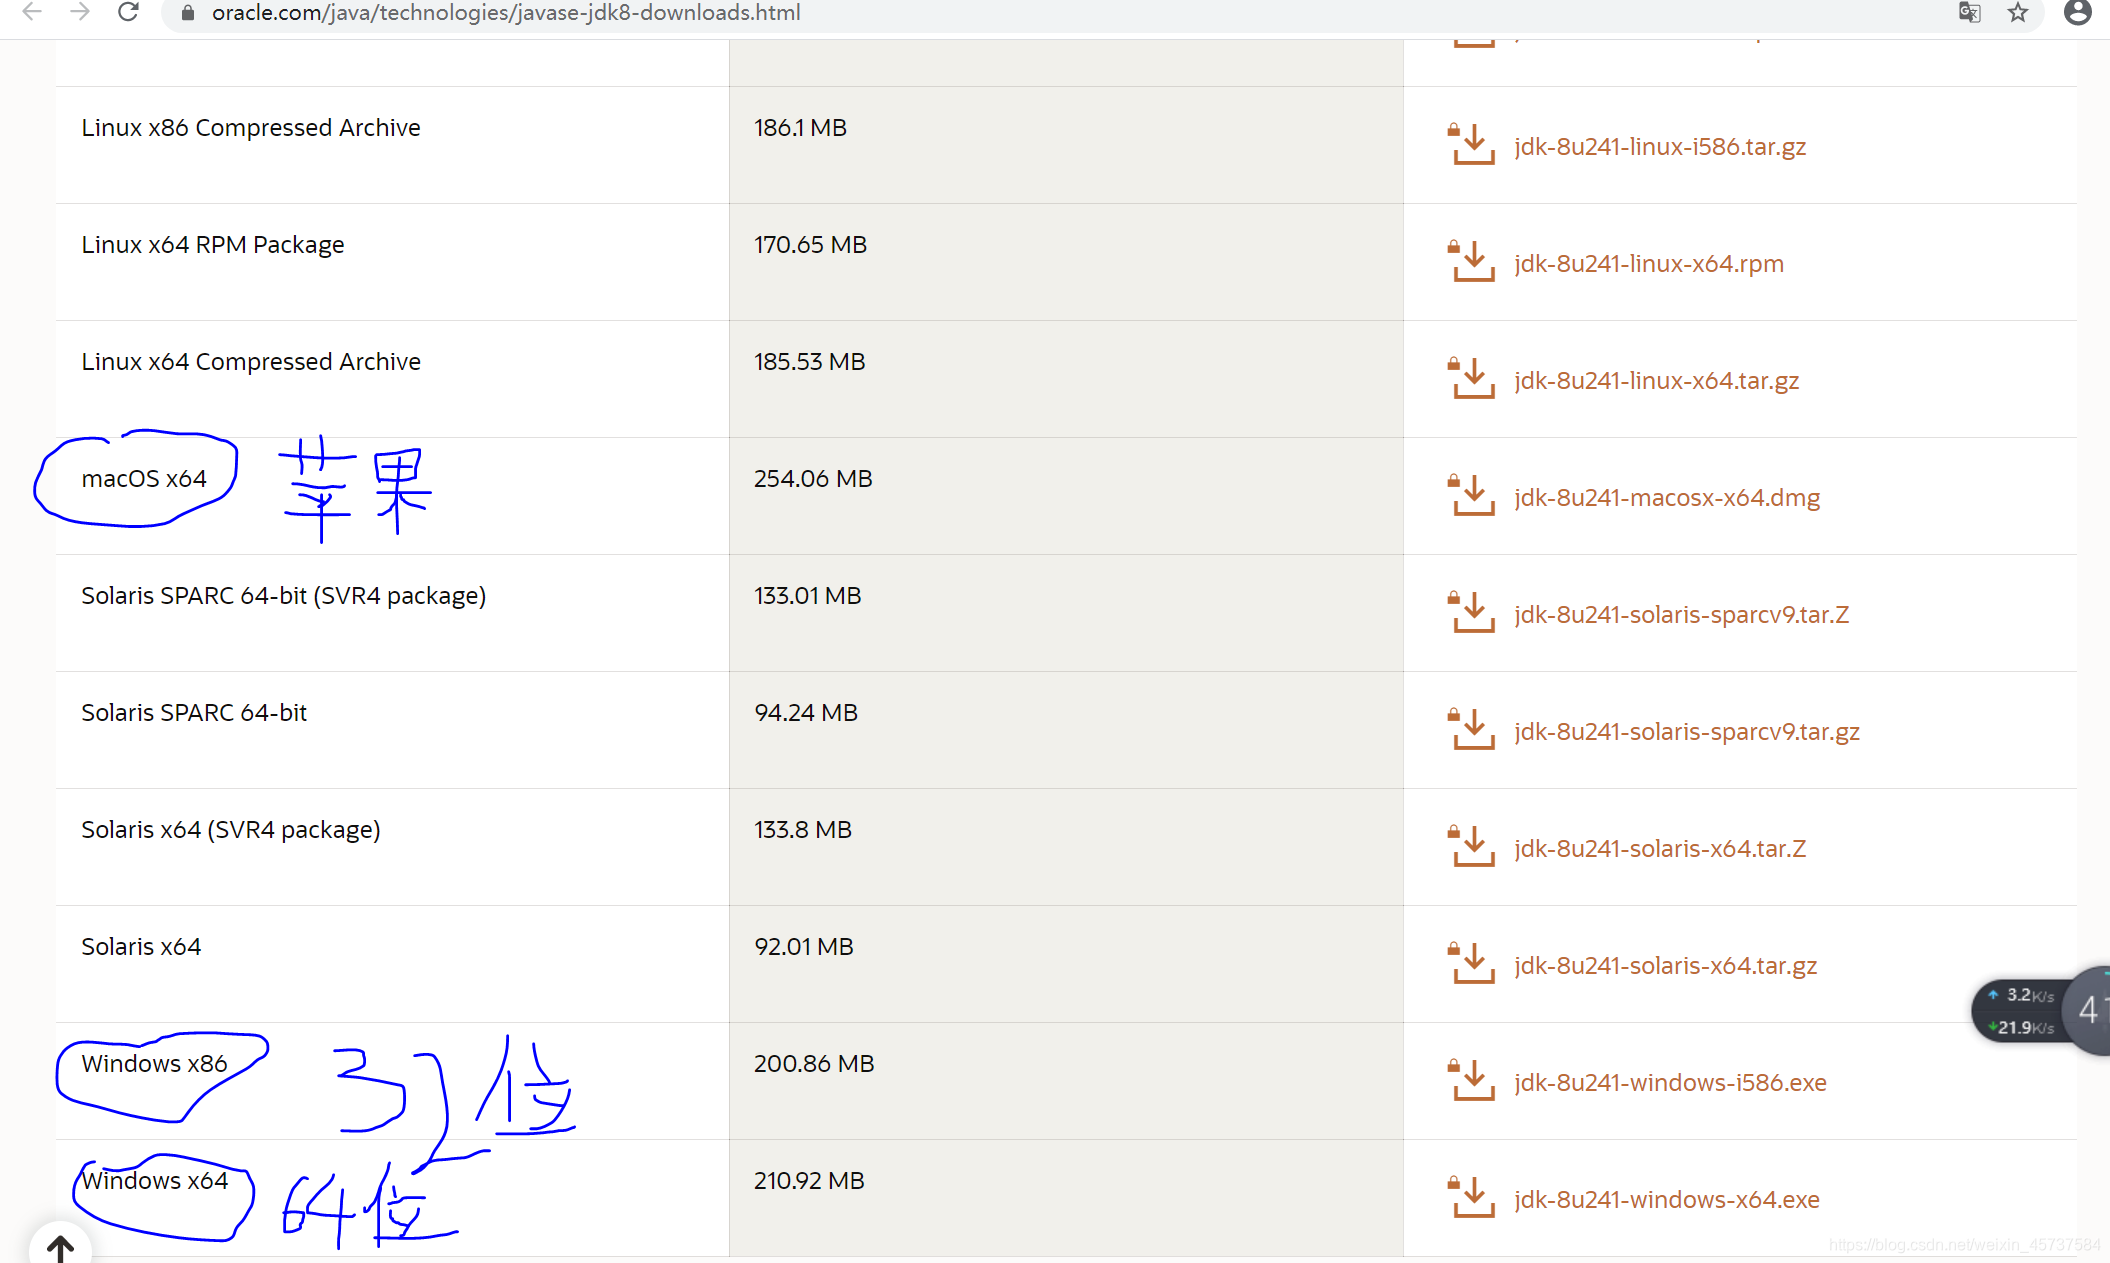Click download icon for solaris-sparcv9.tar.Z
The height and width of the screenshot is (1263, 2110).
click(x=1471, y=612)
